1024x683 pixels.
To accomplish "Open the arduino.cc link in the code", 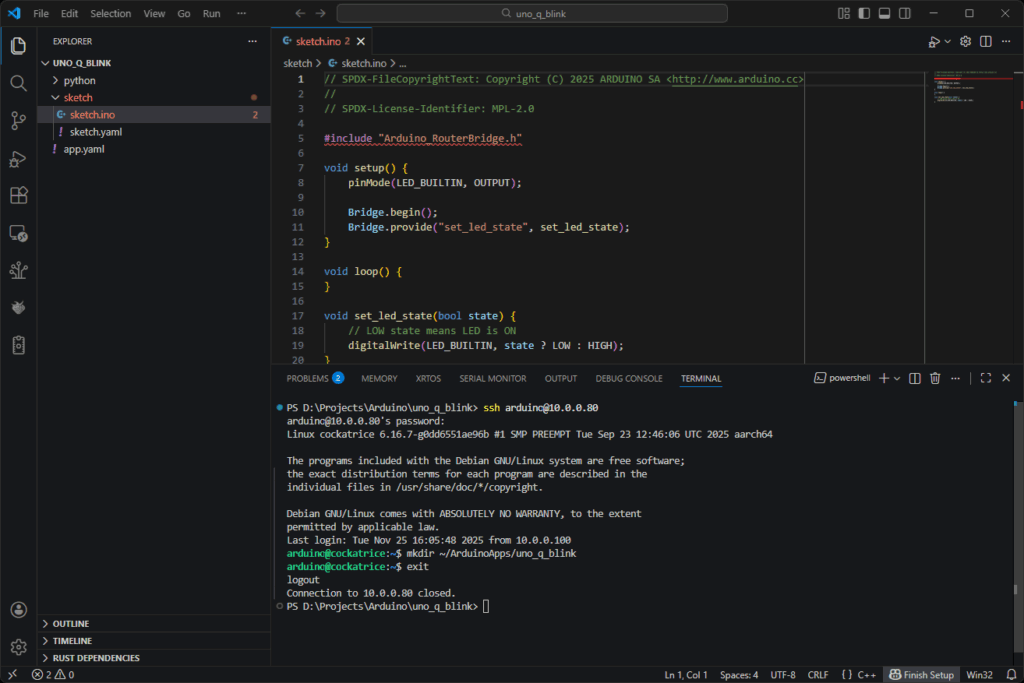I will [x=735, y=78].
